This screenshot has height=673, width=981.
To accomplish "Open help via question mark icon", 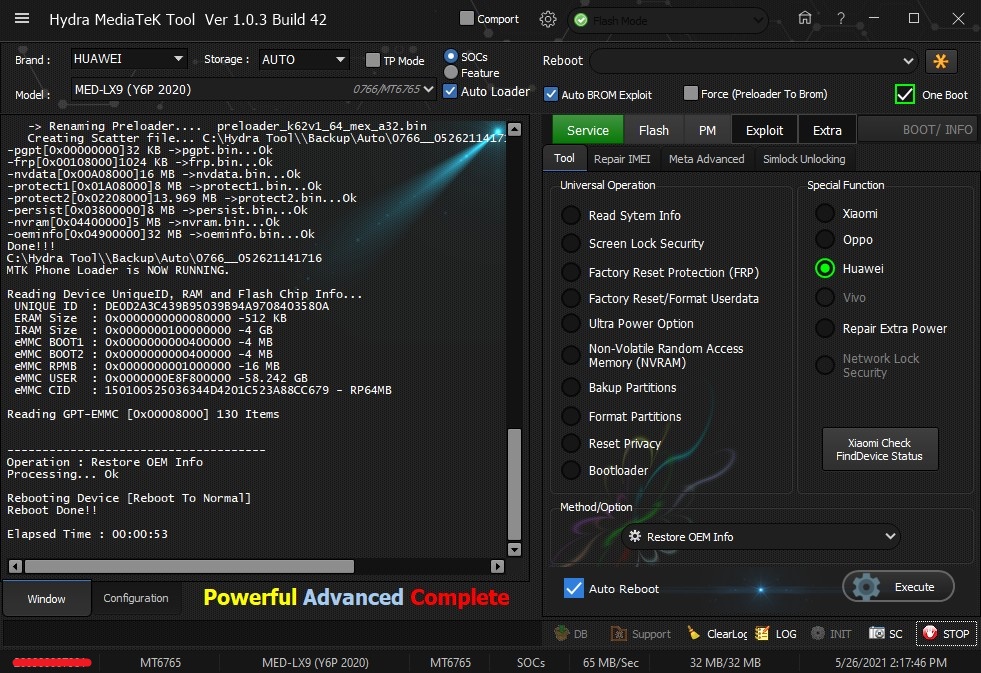I will tap(841, 18).
